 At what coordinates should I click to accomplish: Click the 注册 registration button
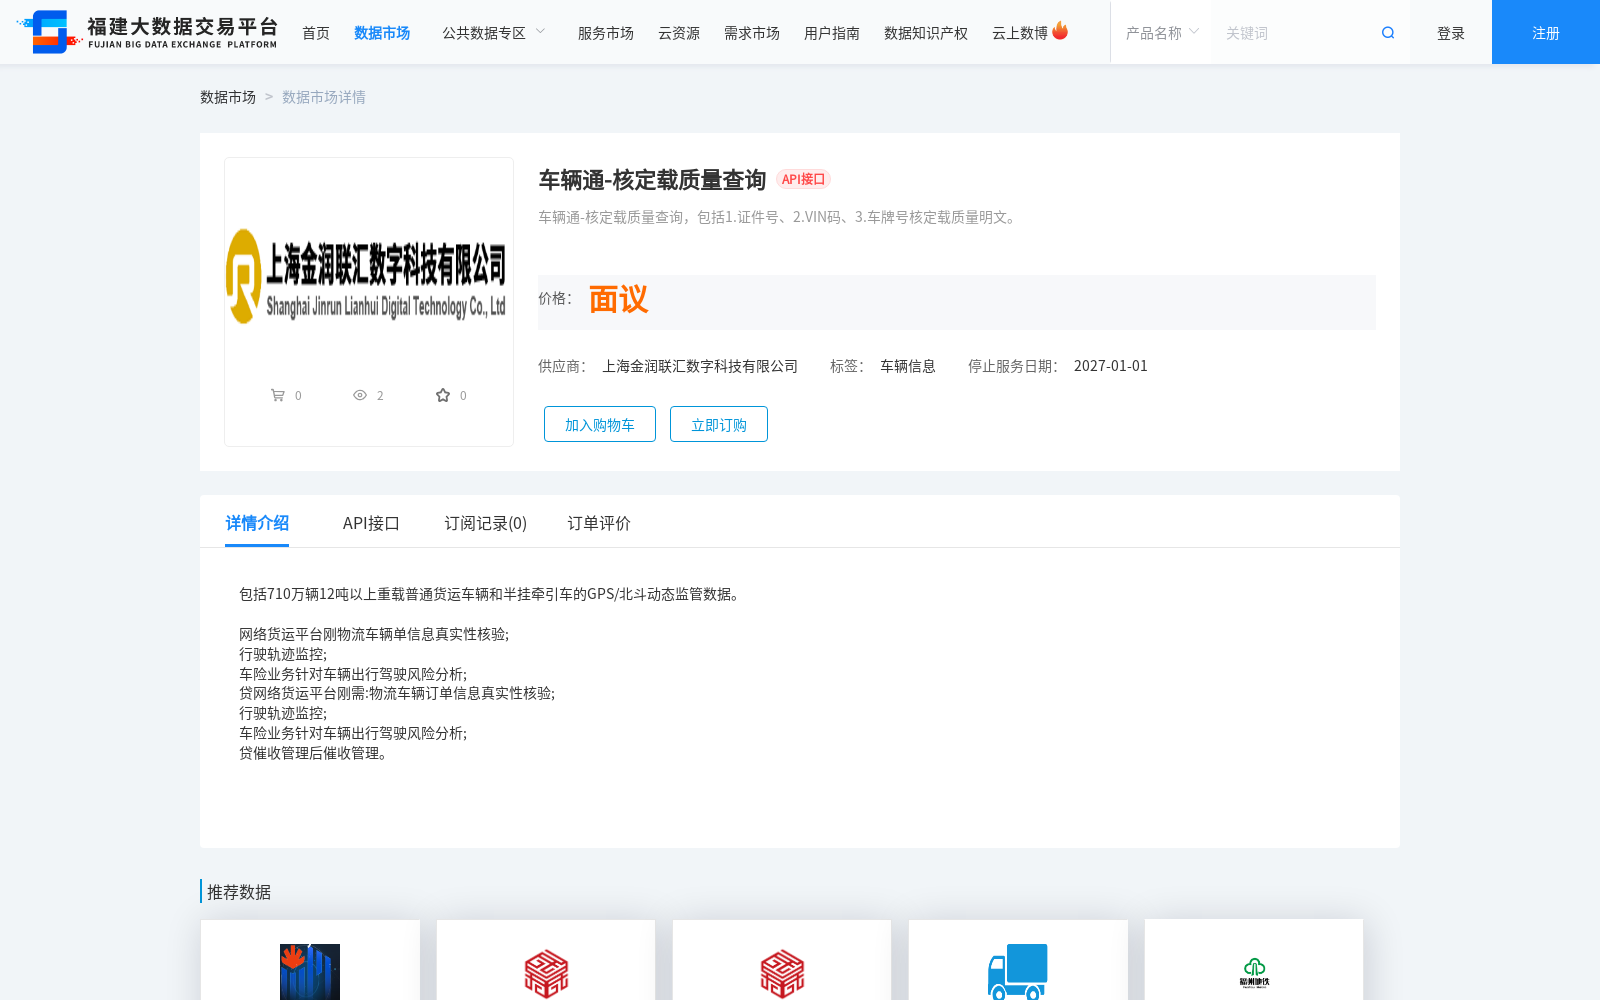1544,32
